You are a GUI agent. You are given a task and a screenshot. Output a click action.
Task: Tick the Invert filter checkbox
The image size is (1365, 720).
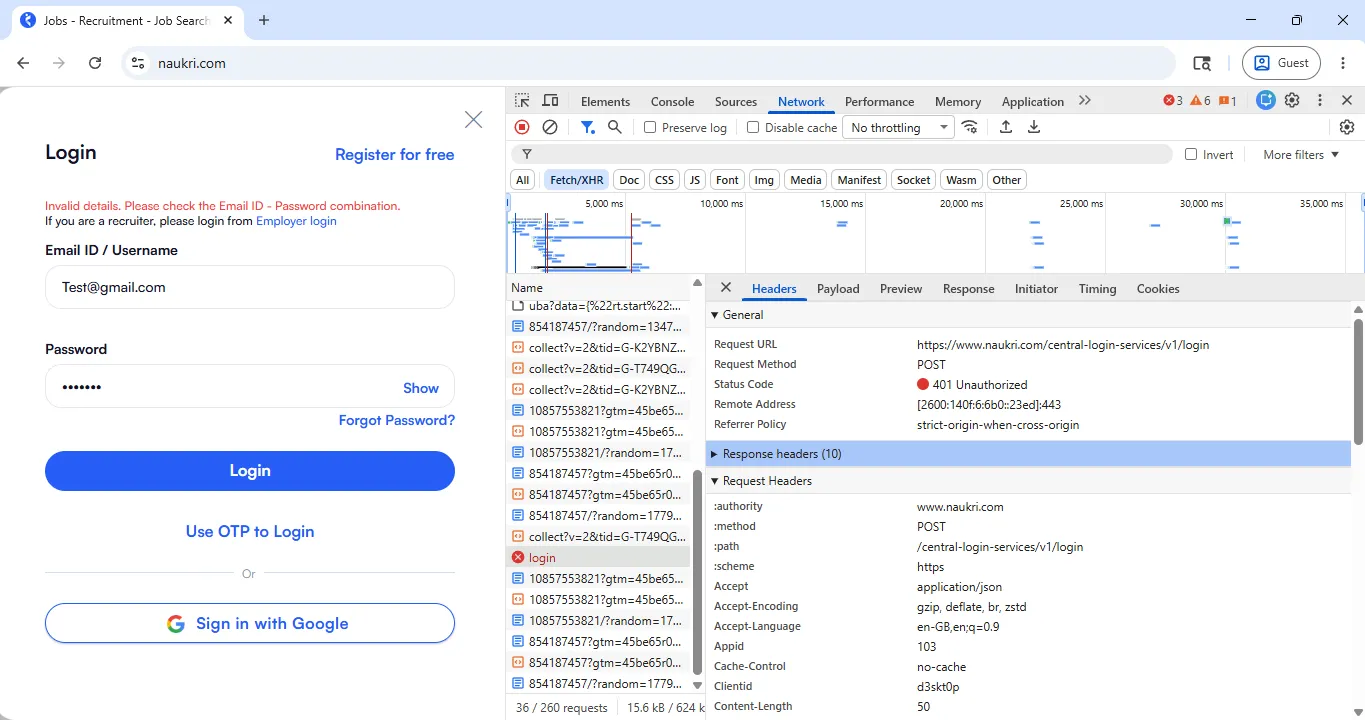coord(1191,154)
